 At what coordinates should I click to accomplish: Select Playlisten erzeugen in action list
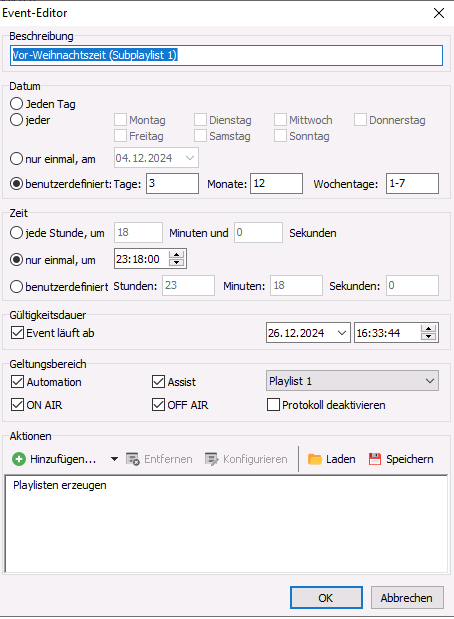click(60, 485)
